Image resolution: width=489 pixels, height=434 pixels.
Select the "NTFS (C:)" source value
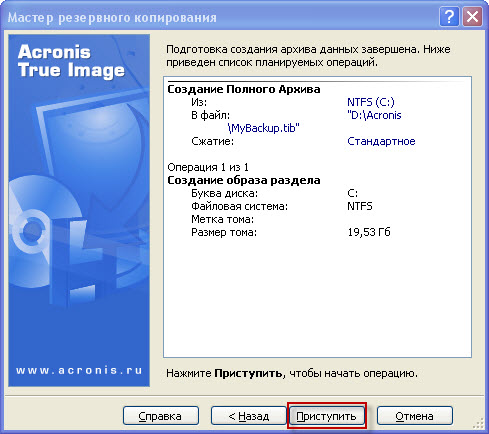(371, 102)
